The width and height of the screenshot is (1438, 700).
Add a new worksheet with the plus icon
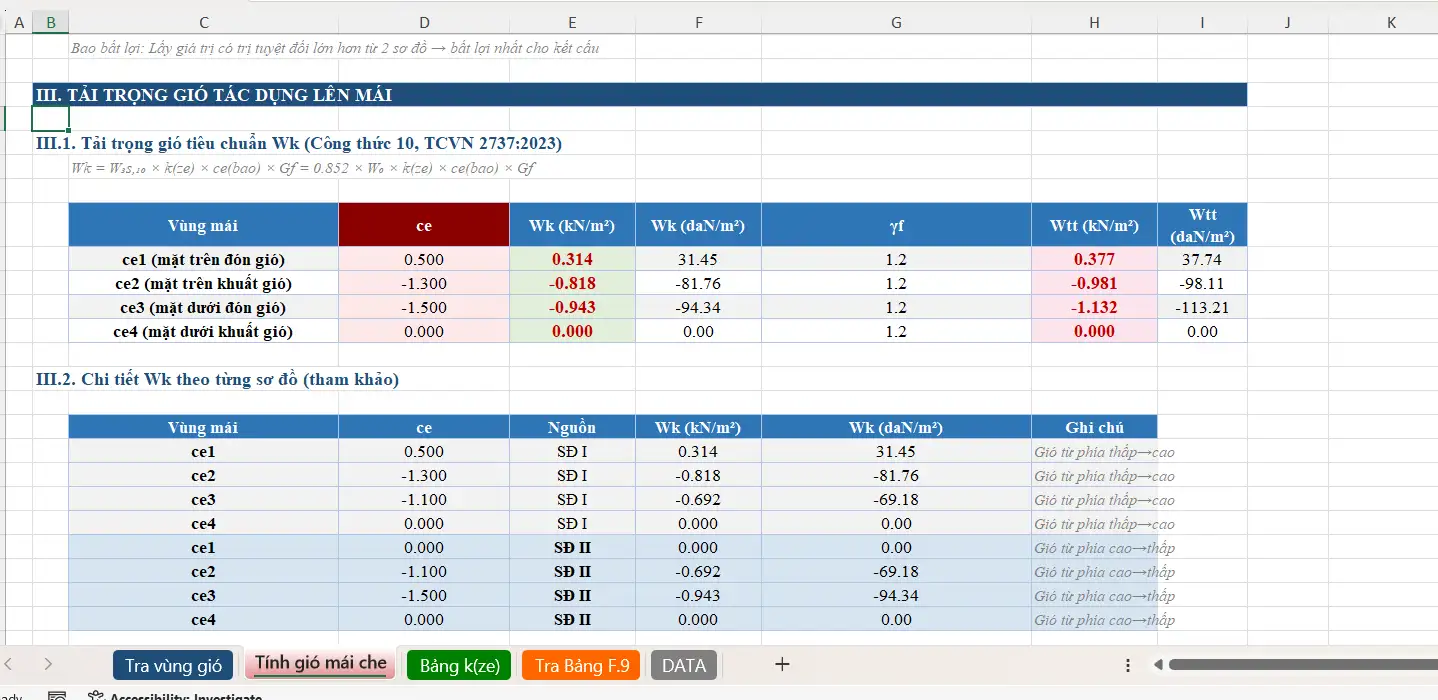pyautogui.click(x=781, y=664)
